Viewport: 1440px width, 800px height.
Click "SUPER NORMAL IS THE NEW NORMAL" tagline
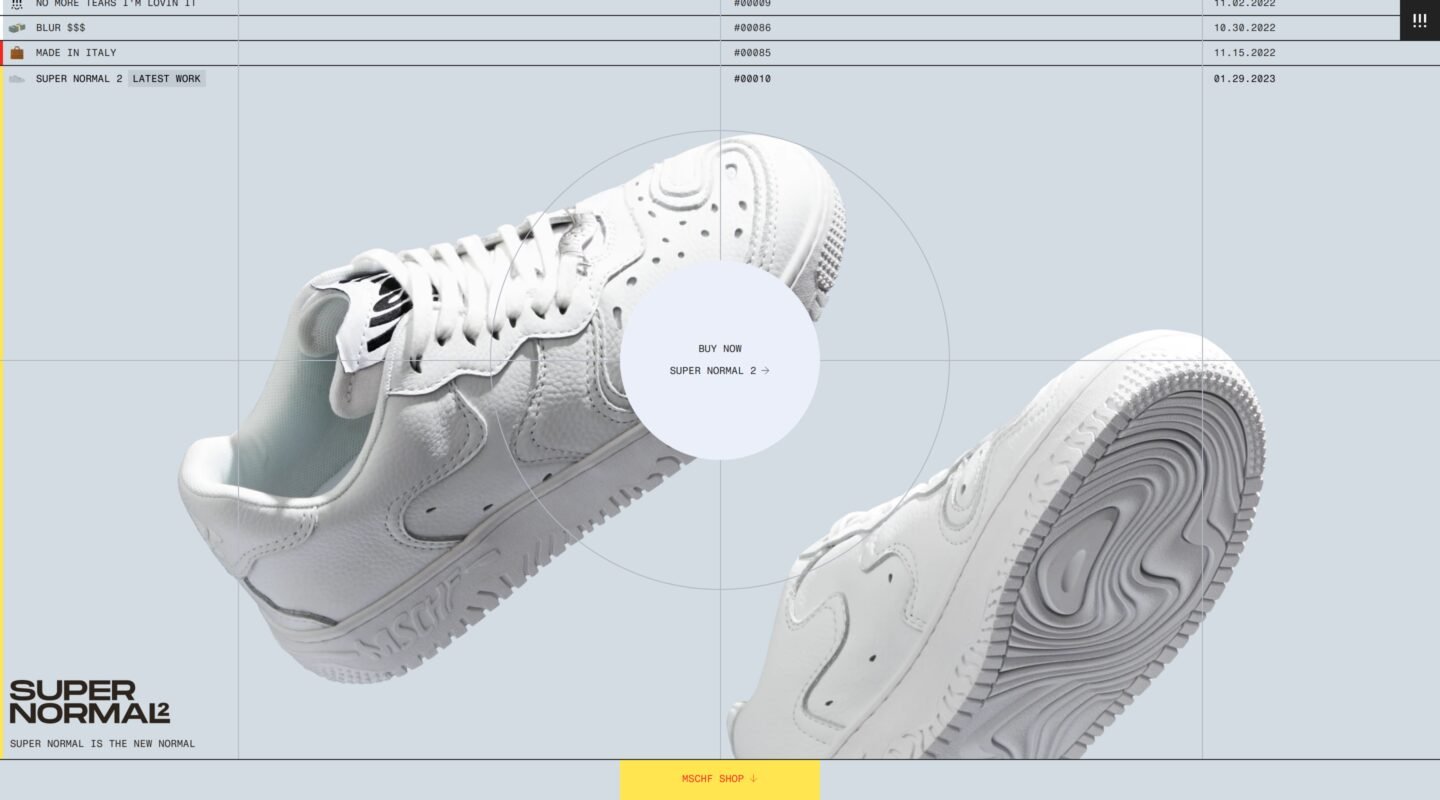[x=103, y=744]
